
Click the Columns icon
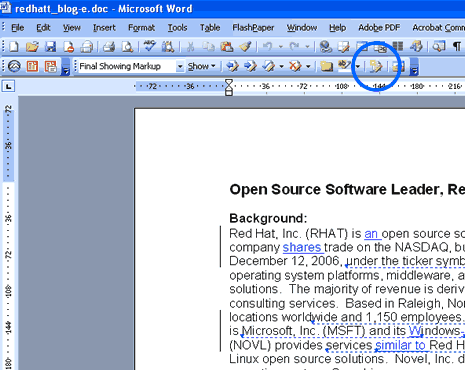[x=397, y=46]
